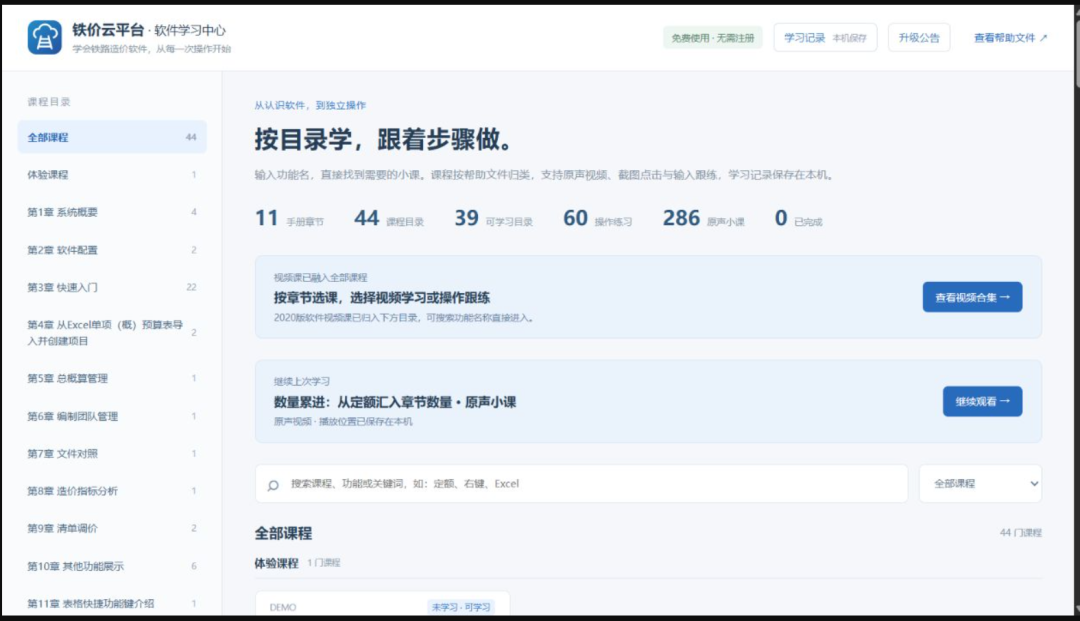This screenshot has height=621, width=1080.
Task: Click the search magnifier icon
Action: [x=273, y=485]
